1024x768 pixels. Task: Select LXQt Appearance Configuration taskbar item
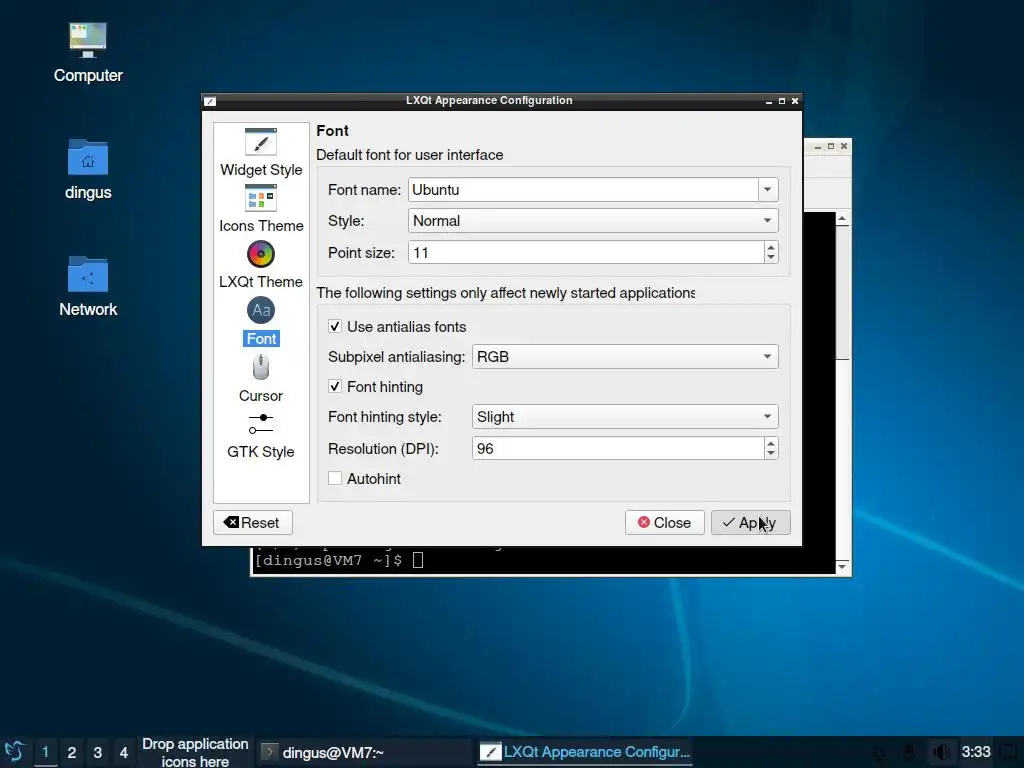[584, 752]
